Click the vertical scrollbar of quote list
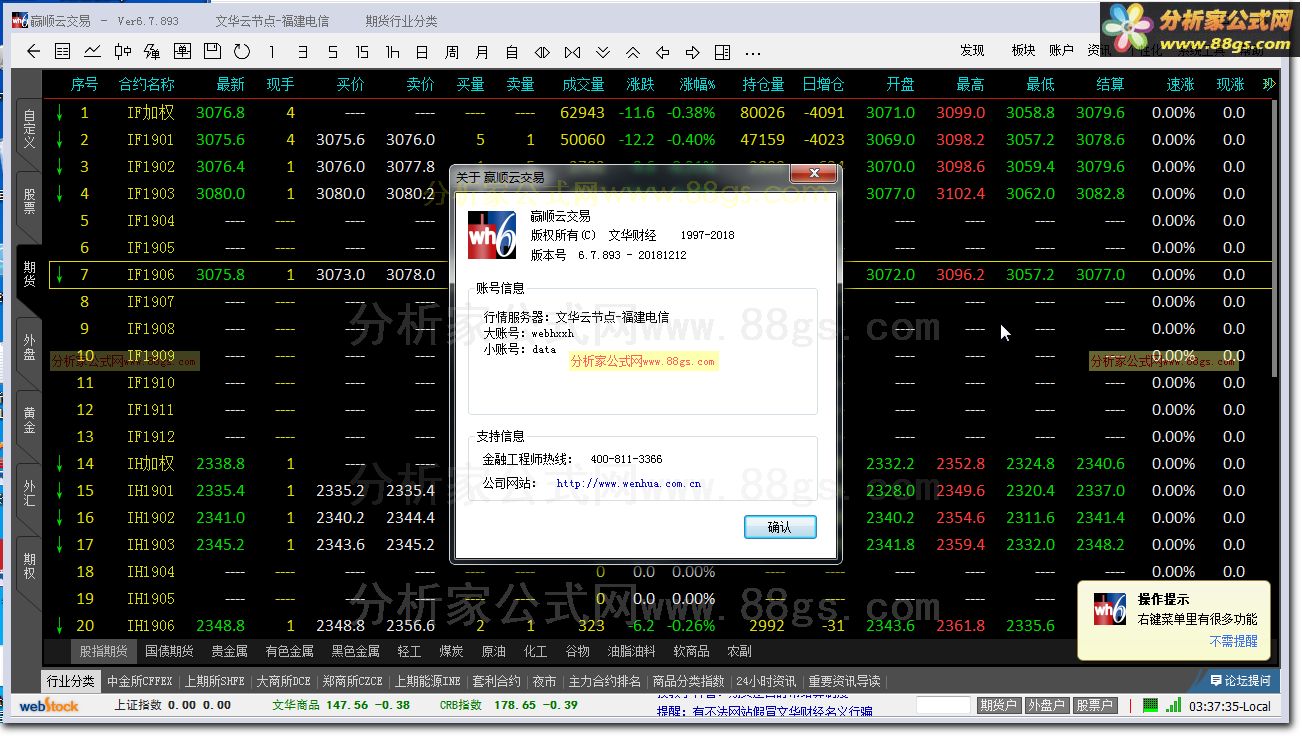 [x=1273, y=238]
